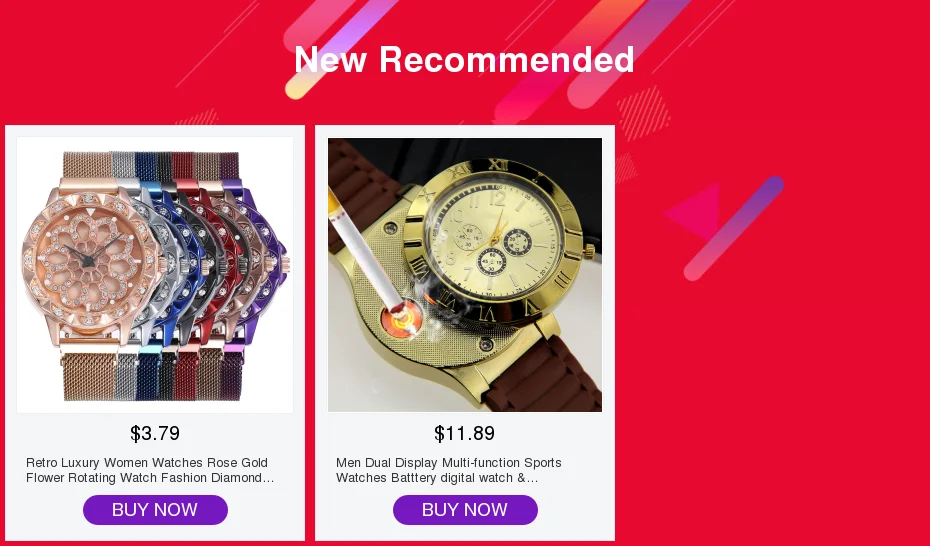930x546 pixels.
Task: Click BUY NOW under the $11.89 watch
Action: [465, 510]
